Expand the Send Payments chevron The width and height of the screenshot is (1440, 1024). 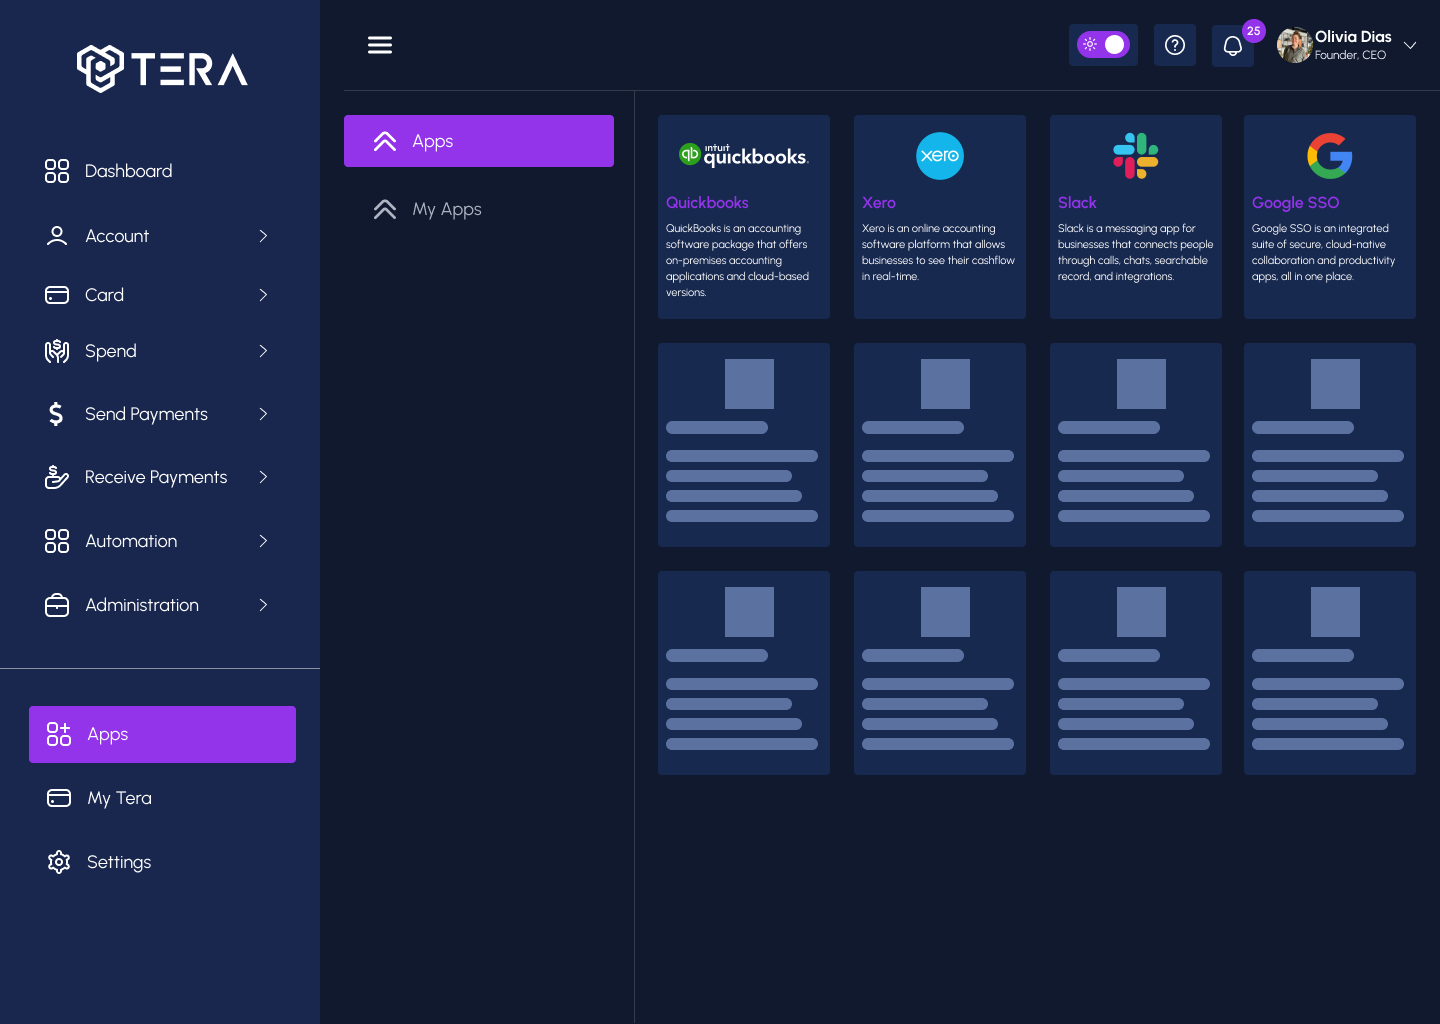263,414
